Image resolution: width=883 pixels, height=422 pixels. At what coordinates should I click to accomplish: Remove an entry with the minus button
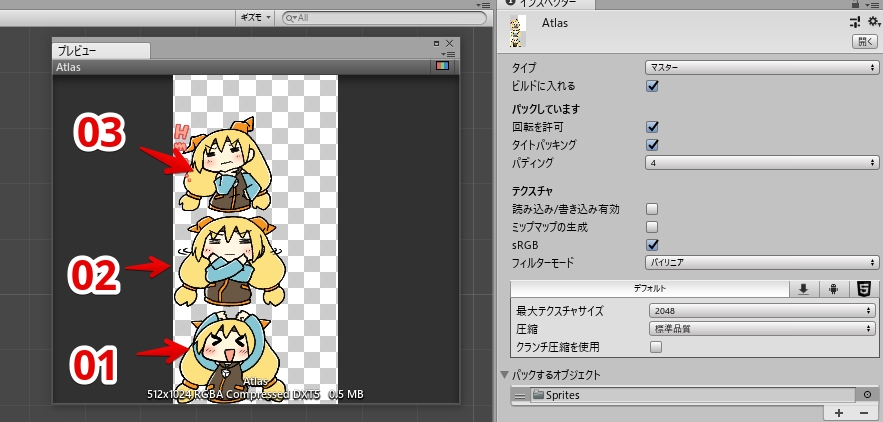tap(864, 413)
